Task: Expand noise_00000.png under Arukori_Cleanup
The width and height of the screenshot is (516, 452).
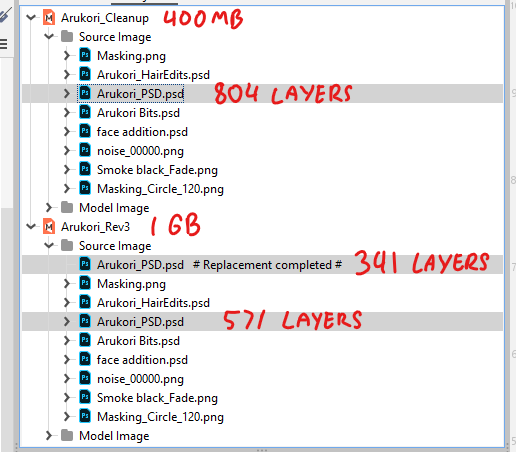Action: click(x=67, y=150)
